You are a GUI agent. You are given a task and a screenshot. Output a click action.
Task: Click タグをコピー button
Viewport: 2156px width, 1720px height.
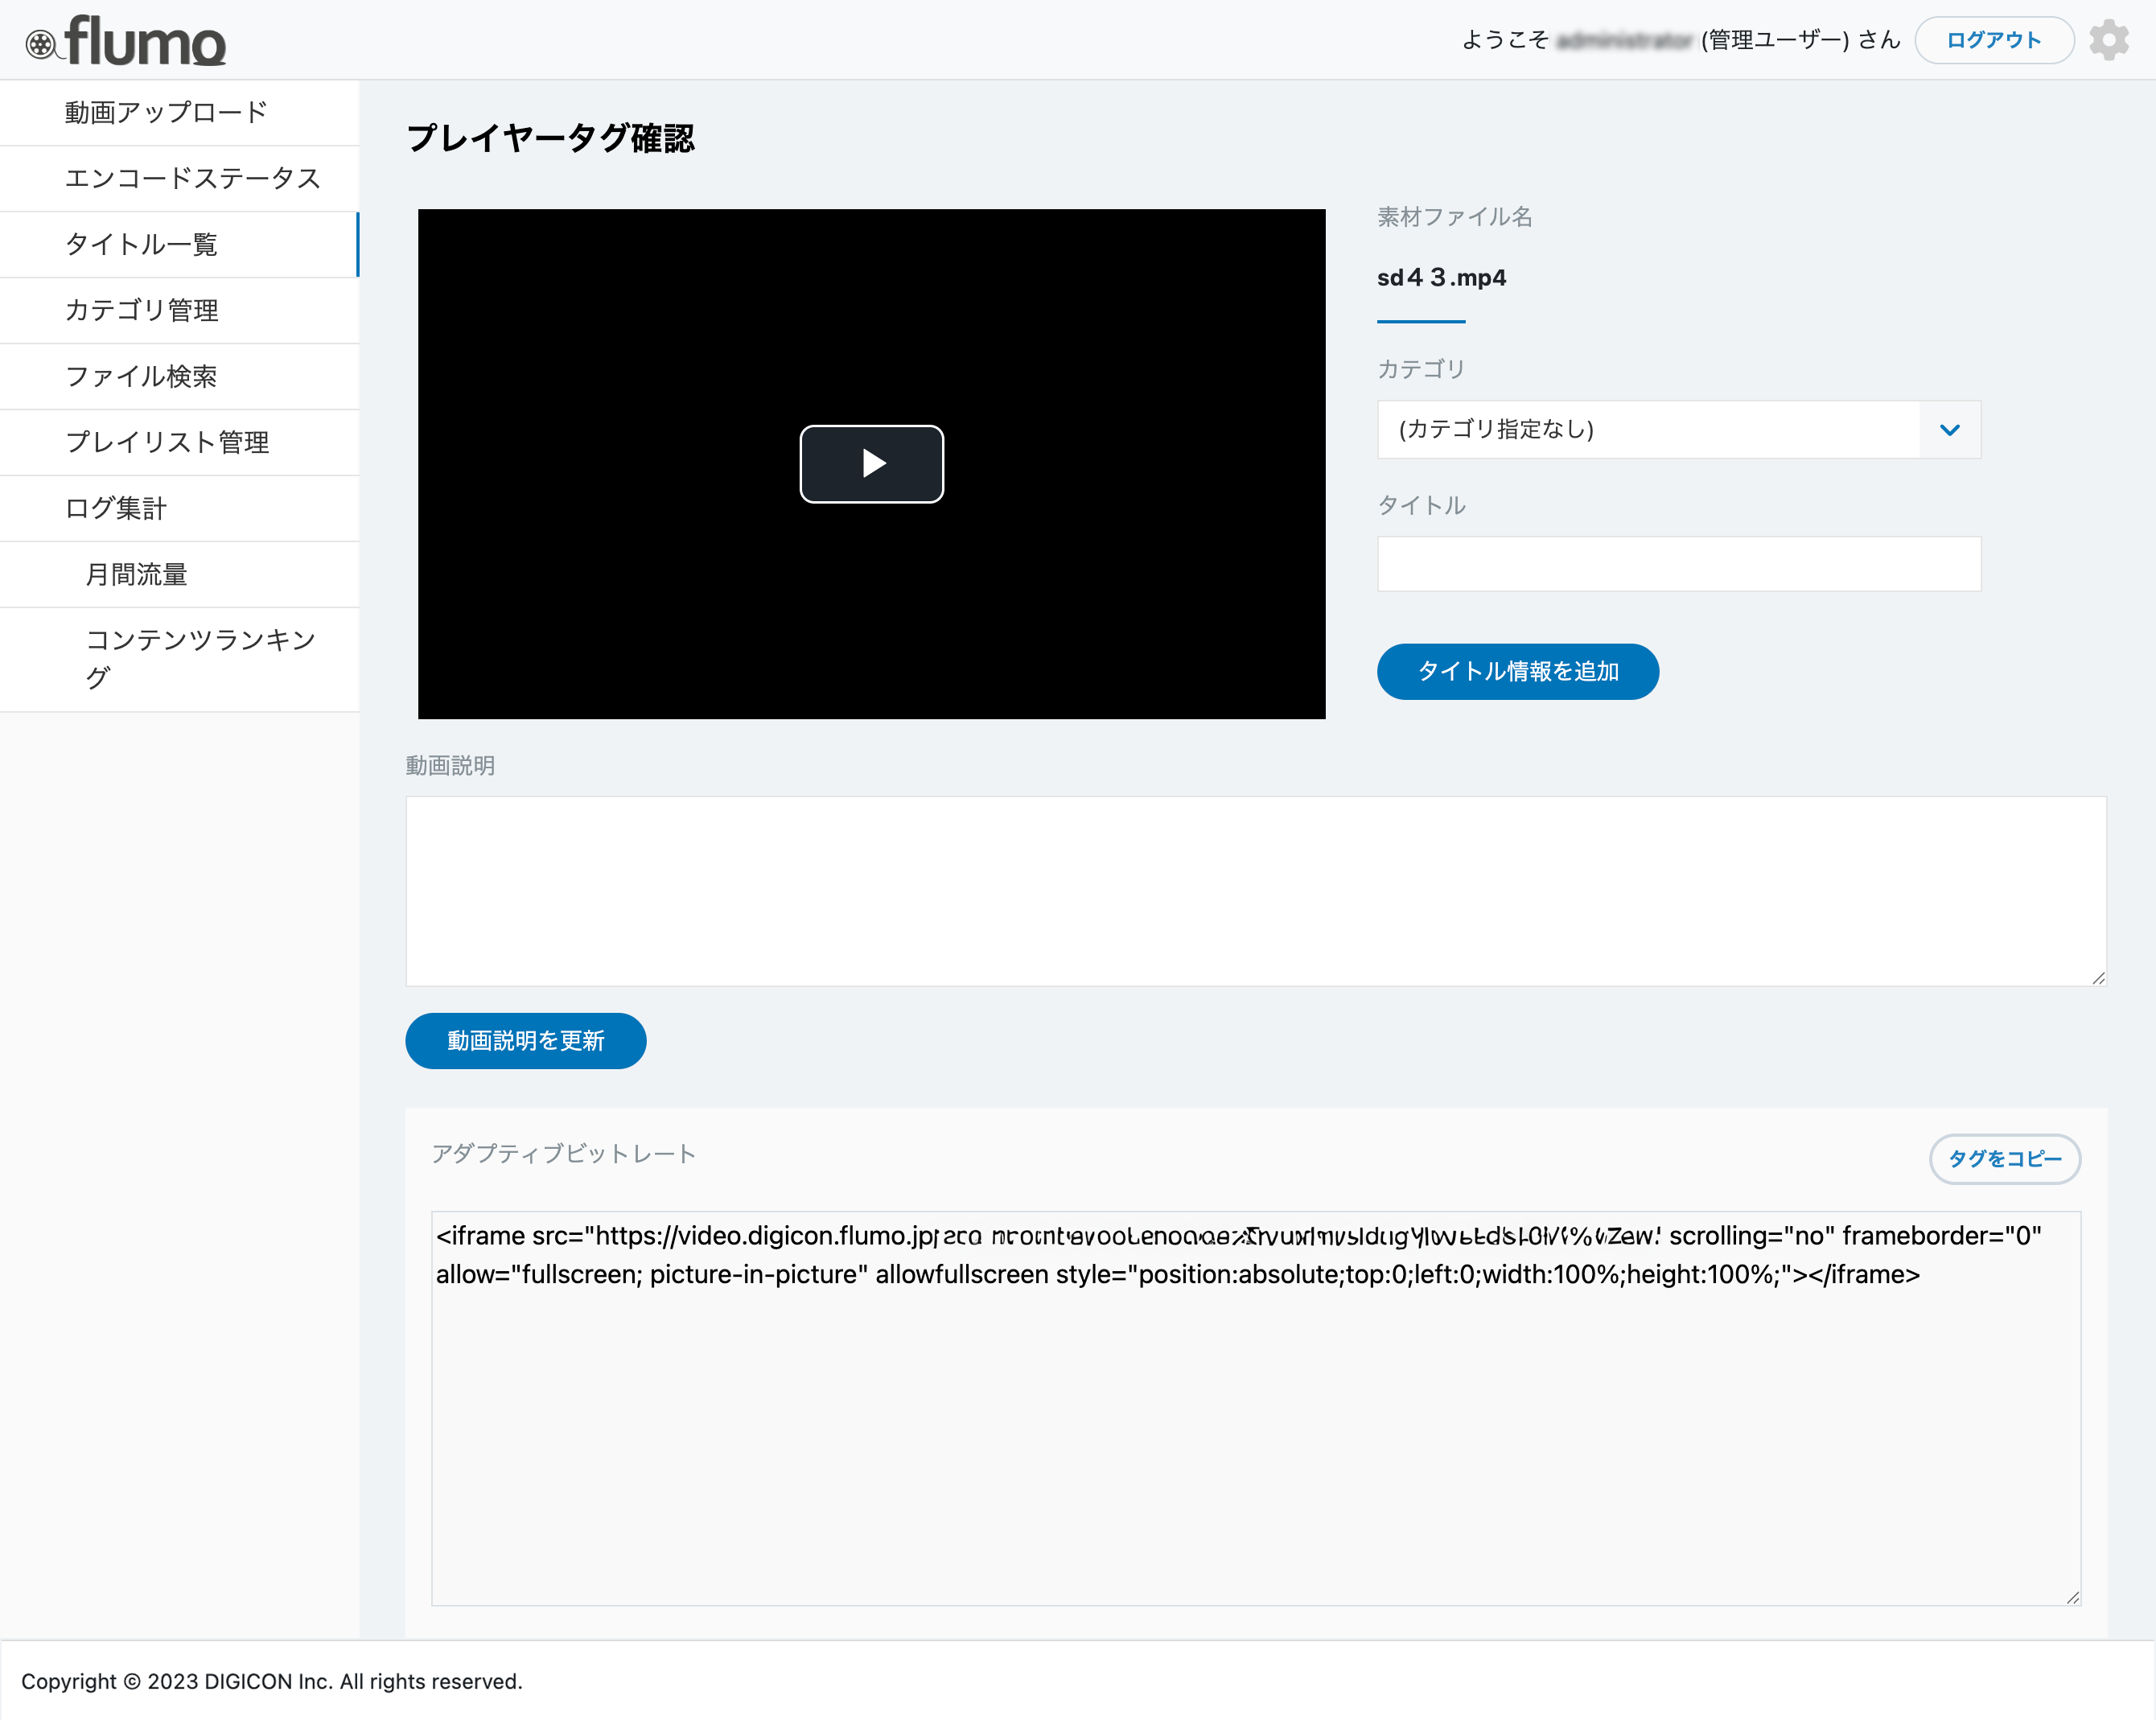click(x=2005, y=1159)
